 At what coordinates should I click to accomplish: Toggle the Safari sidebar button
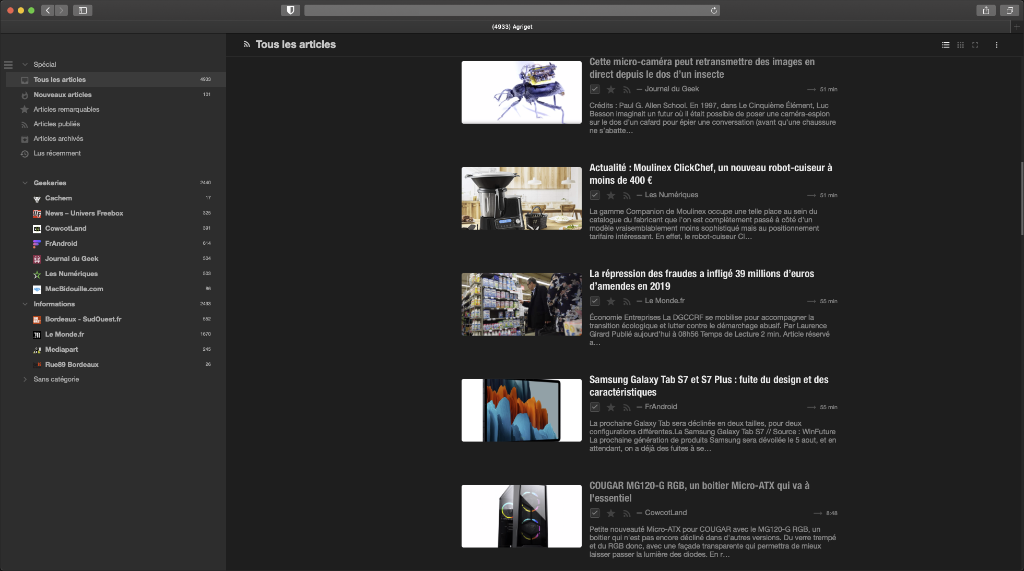(83, 10)
